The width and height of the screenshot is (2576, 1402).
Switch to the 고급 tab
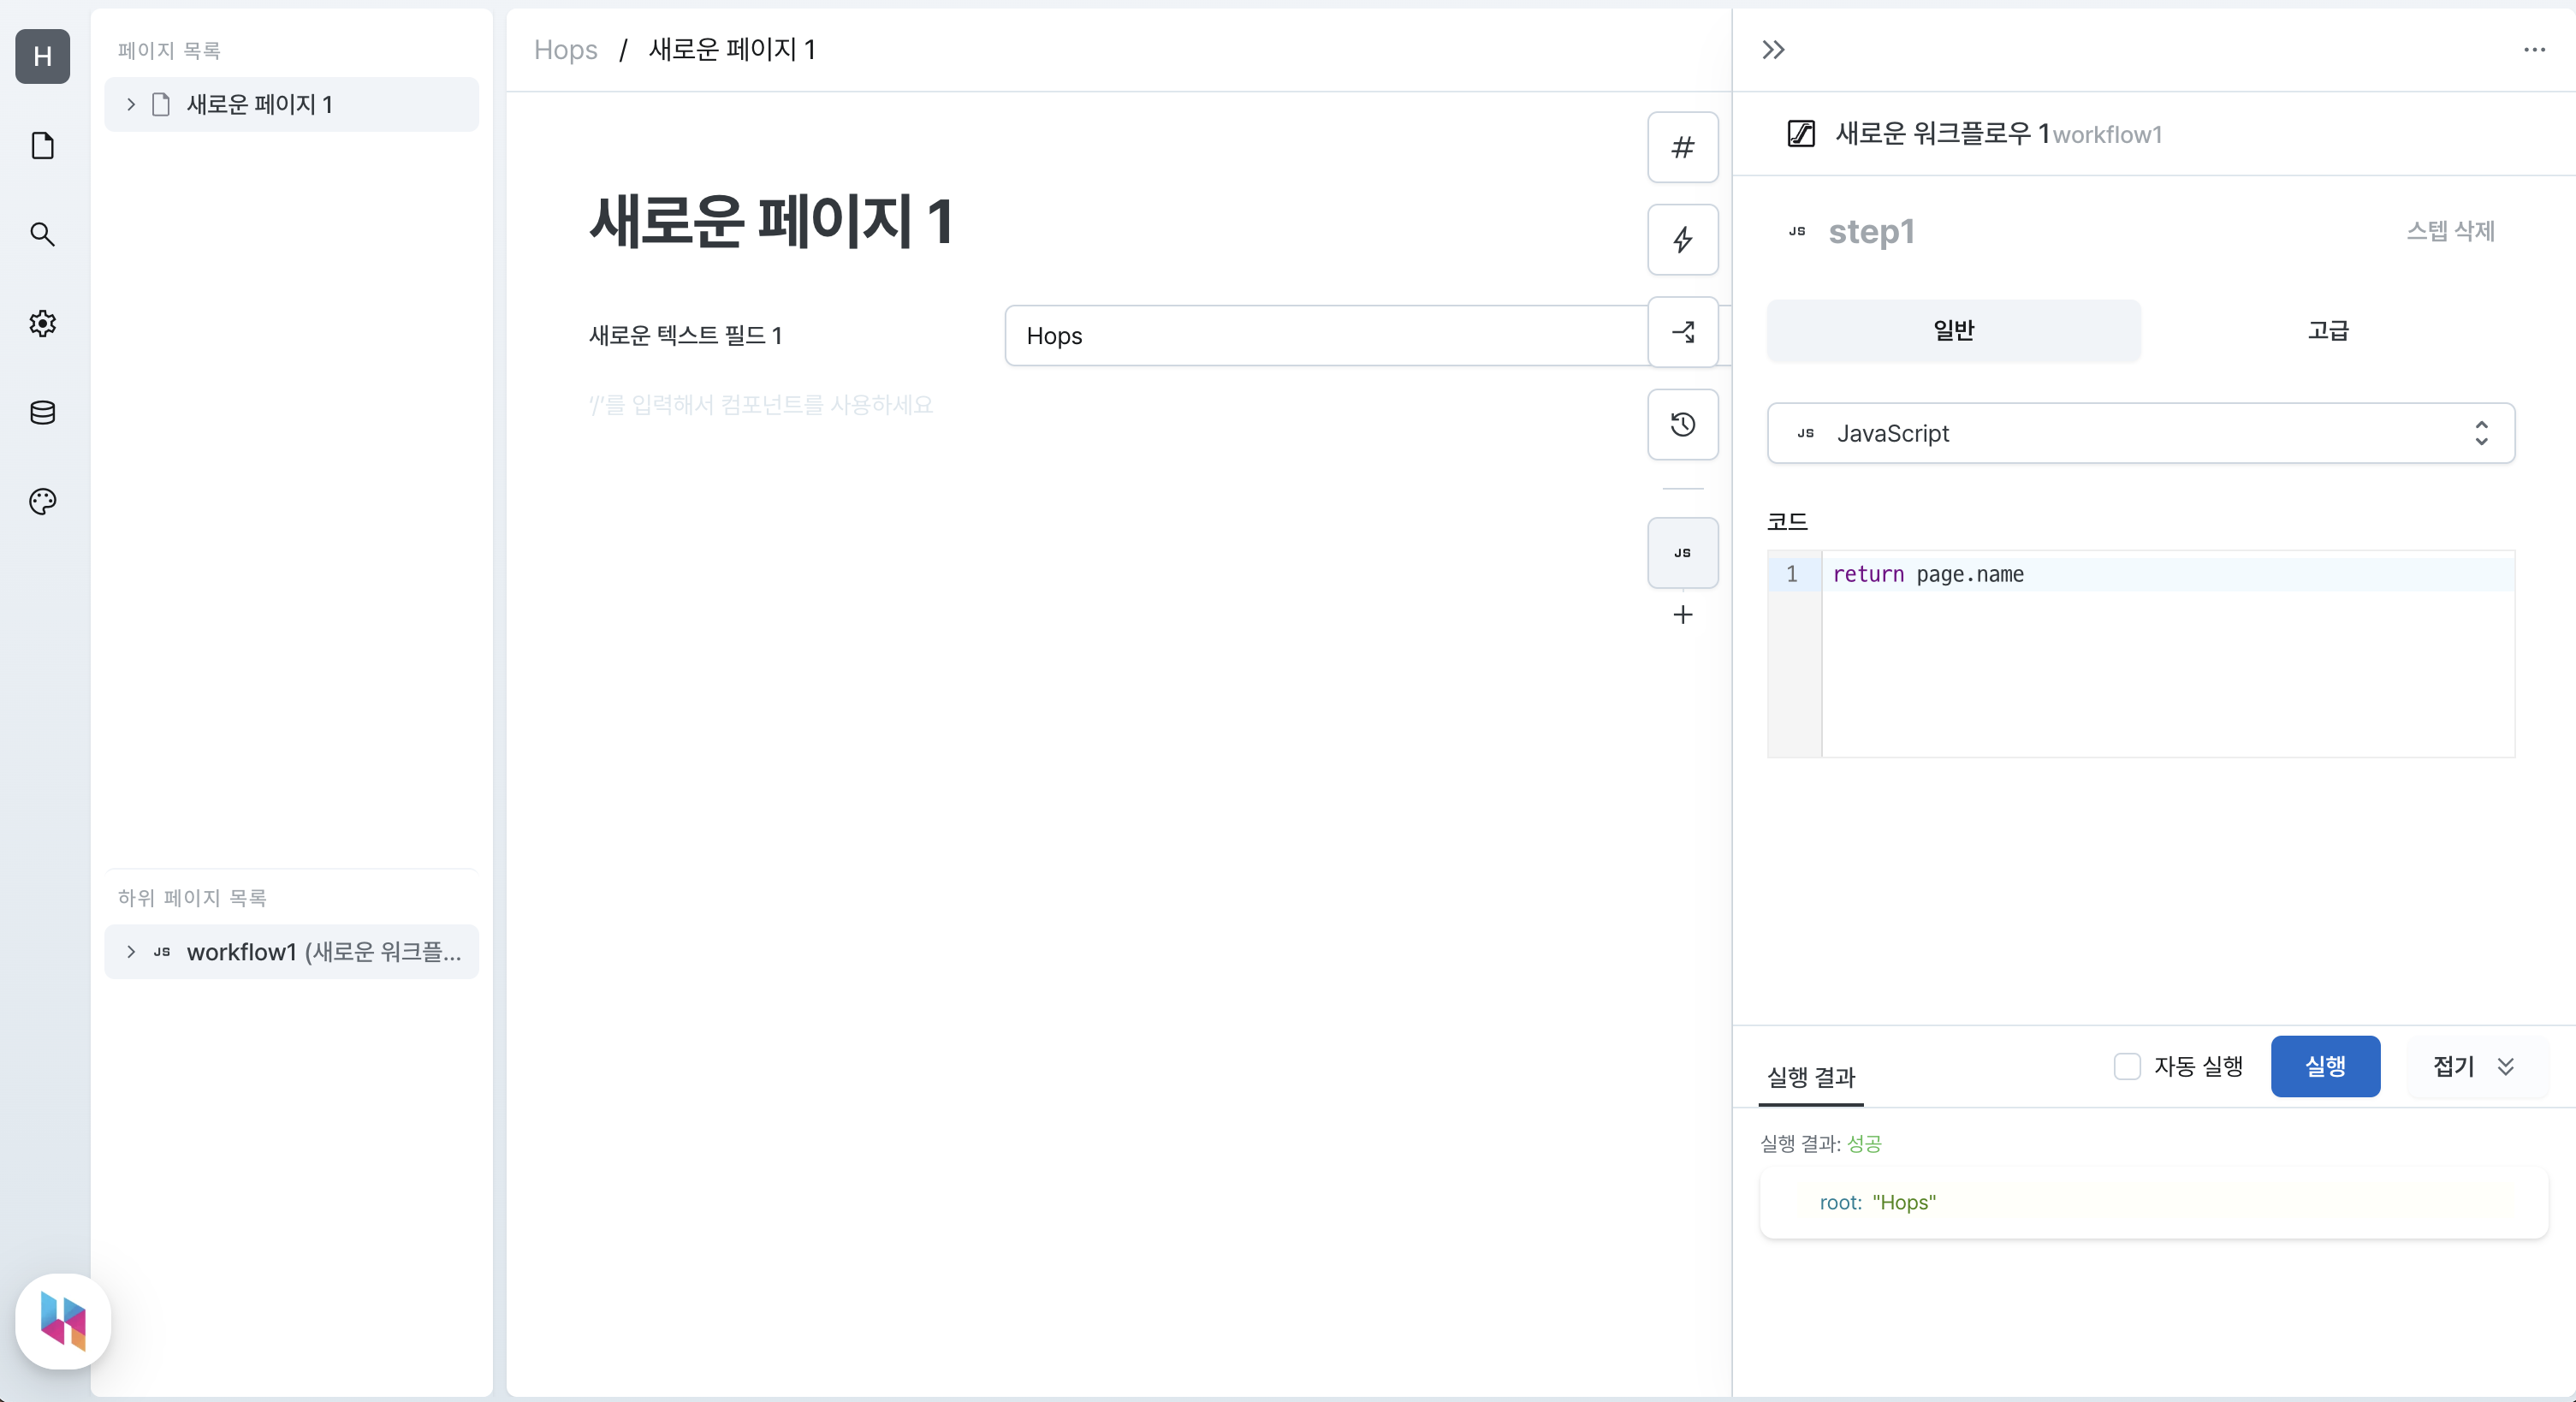[x=2328, y=330]
